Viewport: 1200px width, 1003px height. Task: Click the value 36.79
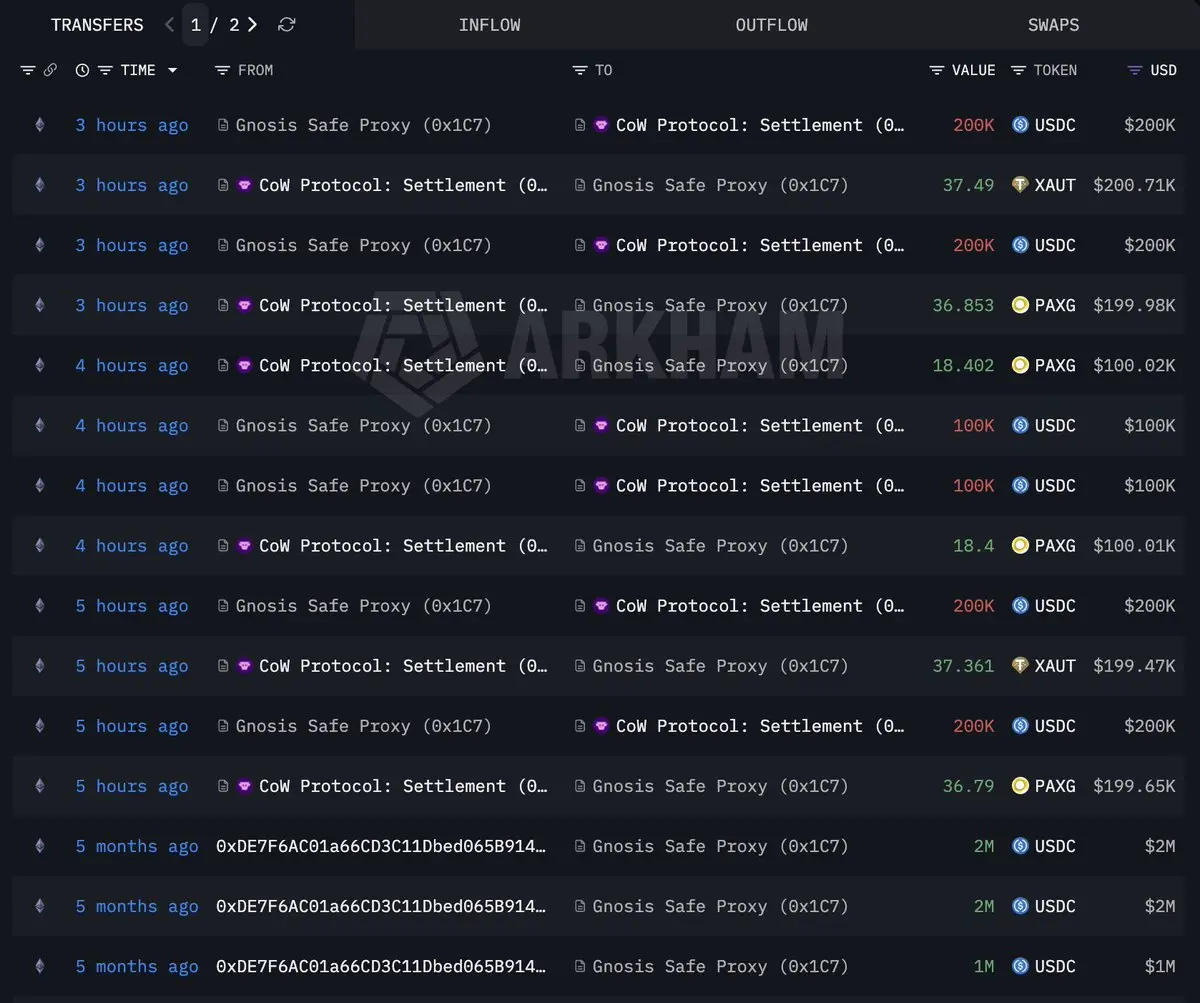click(x=969, y=785)
